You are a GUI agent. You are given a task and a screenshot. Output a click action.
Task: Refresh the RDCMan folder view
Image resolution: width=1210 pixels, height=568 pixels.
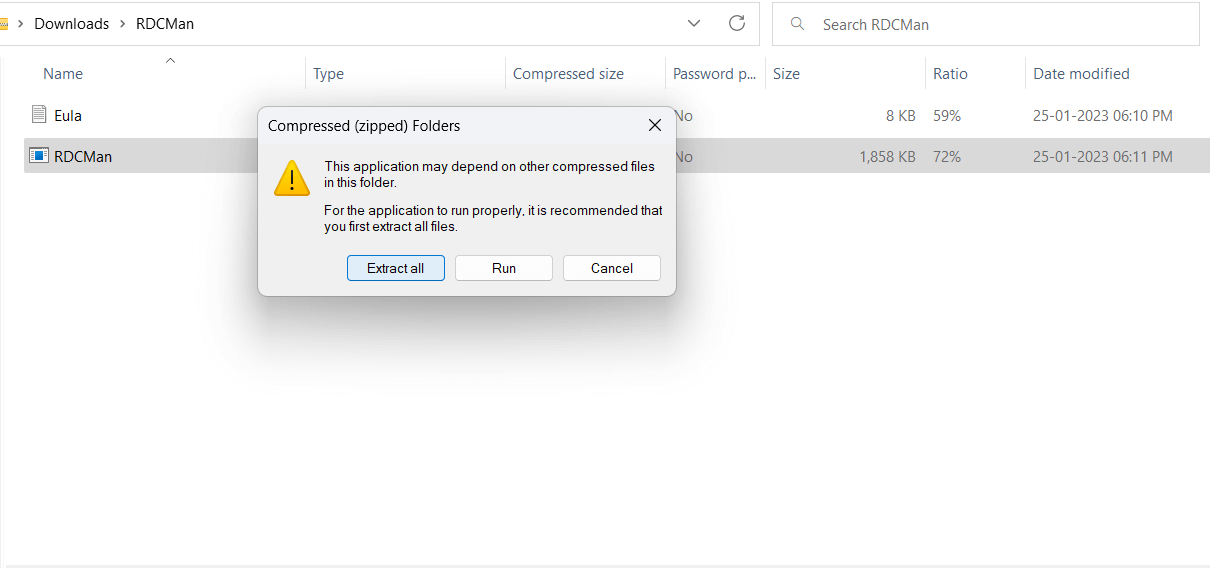click(x=737, y=23)
